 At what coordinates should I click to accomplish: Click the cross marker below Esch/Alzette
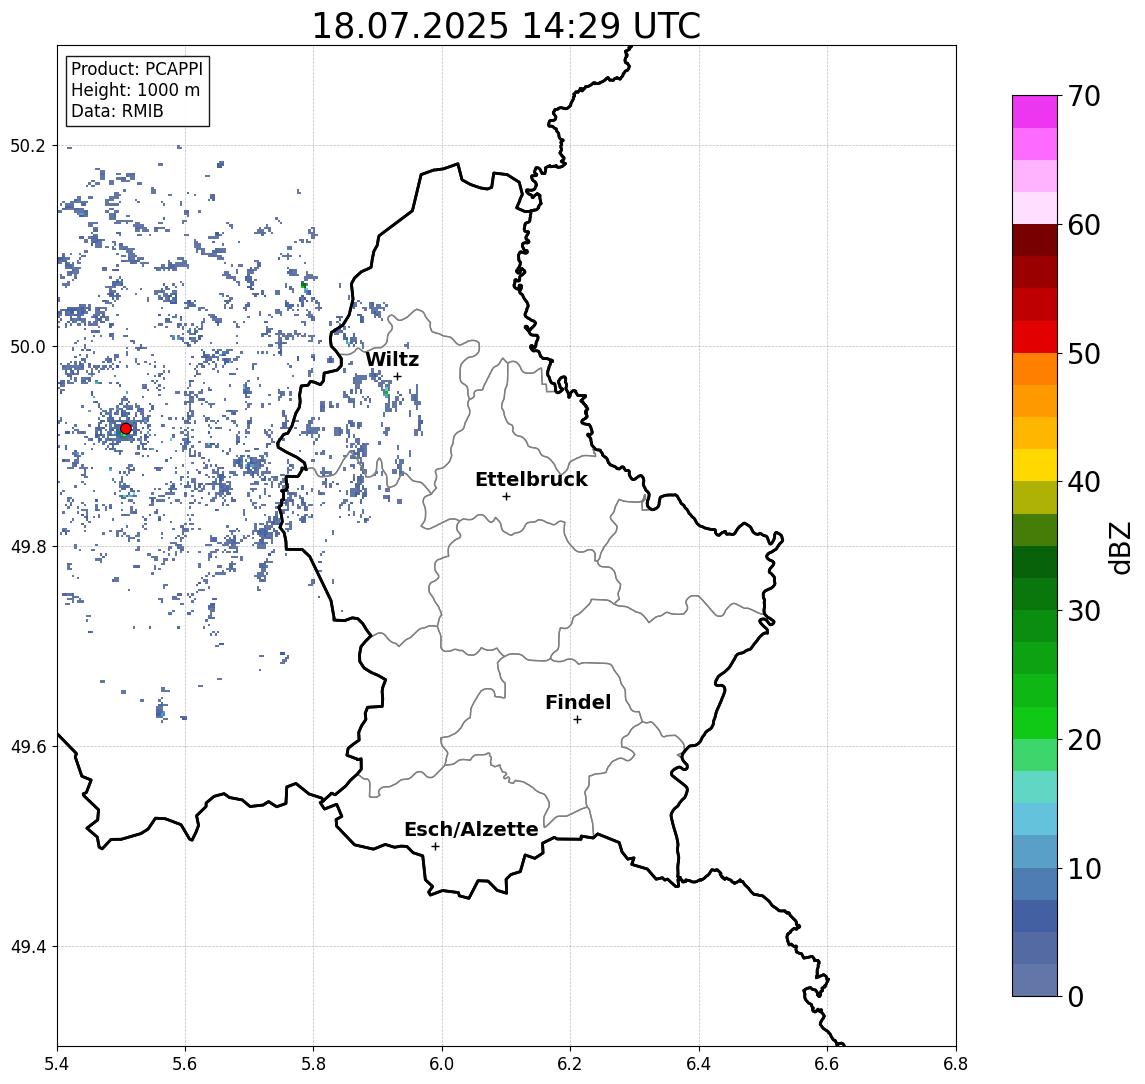(435, 847)
